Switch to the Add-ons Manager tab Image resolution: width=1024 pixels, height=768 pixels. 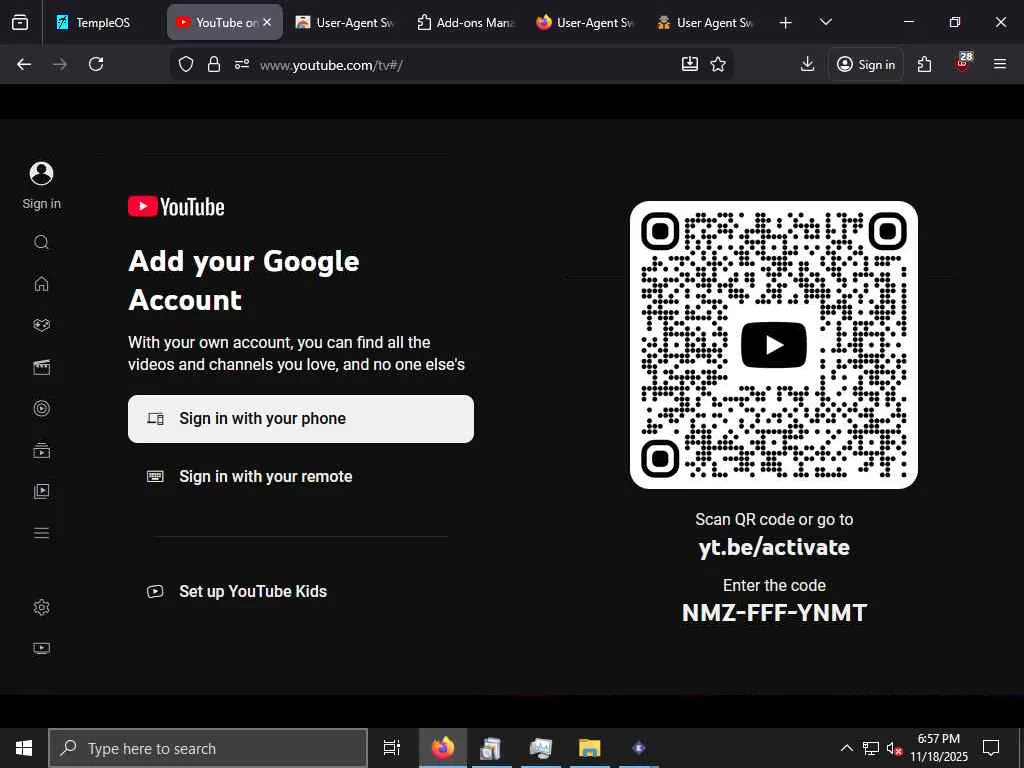coord(466,22)
